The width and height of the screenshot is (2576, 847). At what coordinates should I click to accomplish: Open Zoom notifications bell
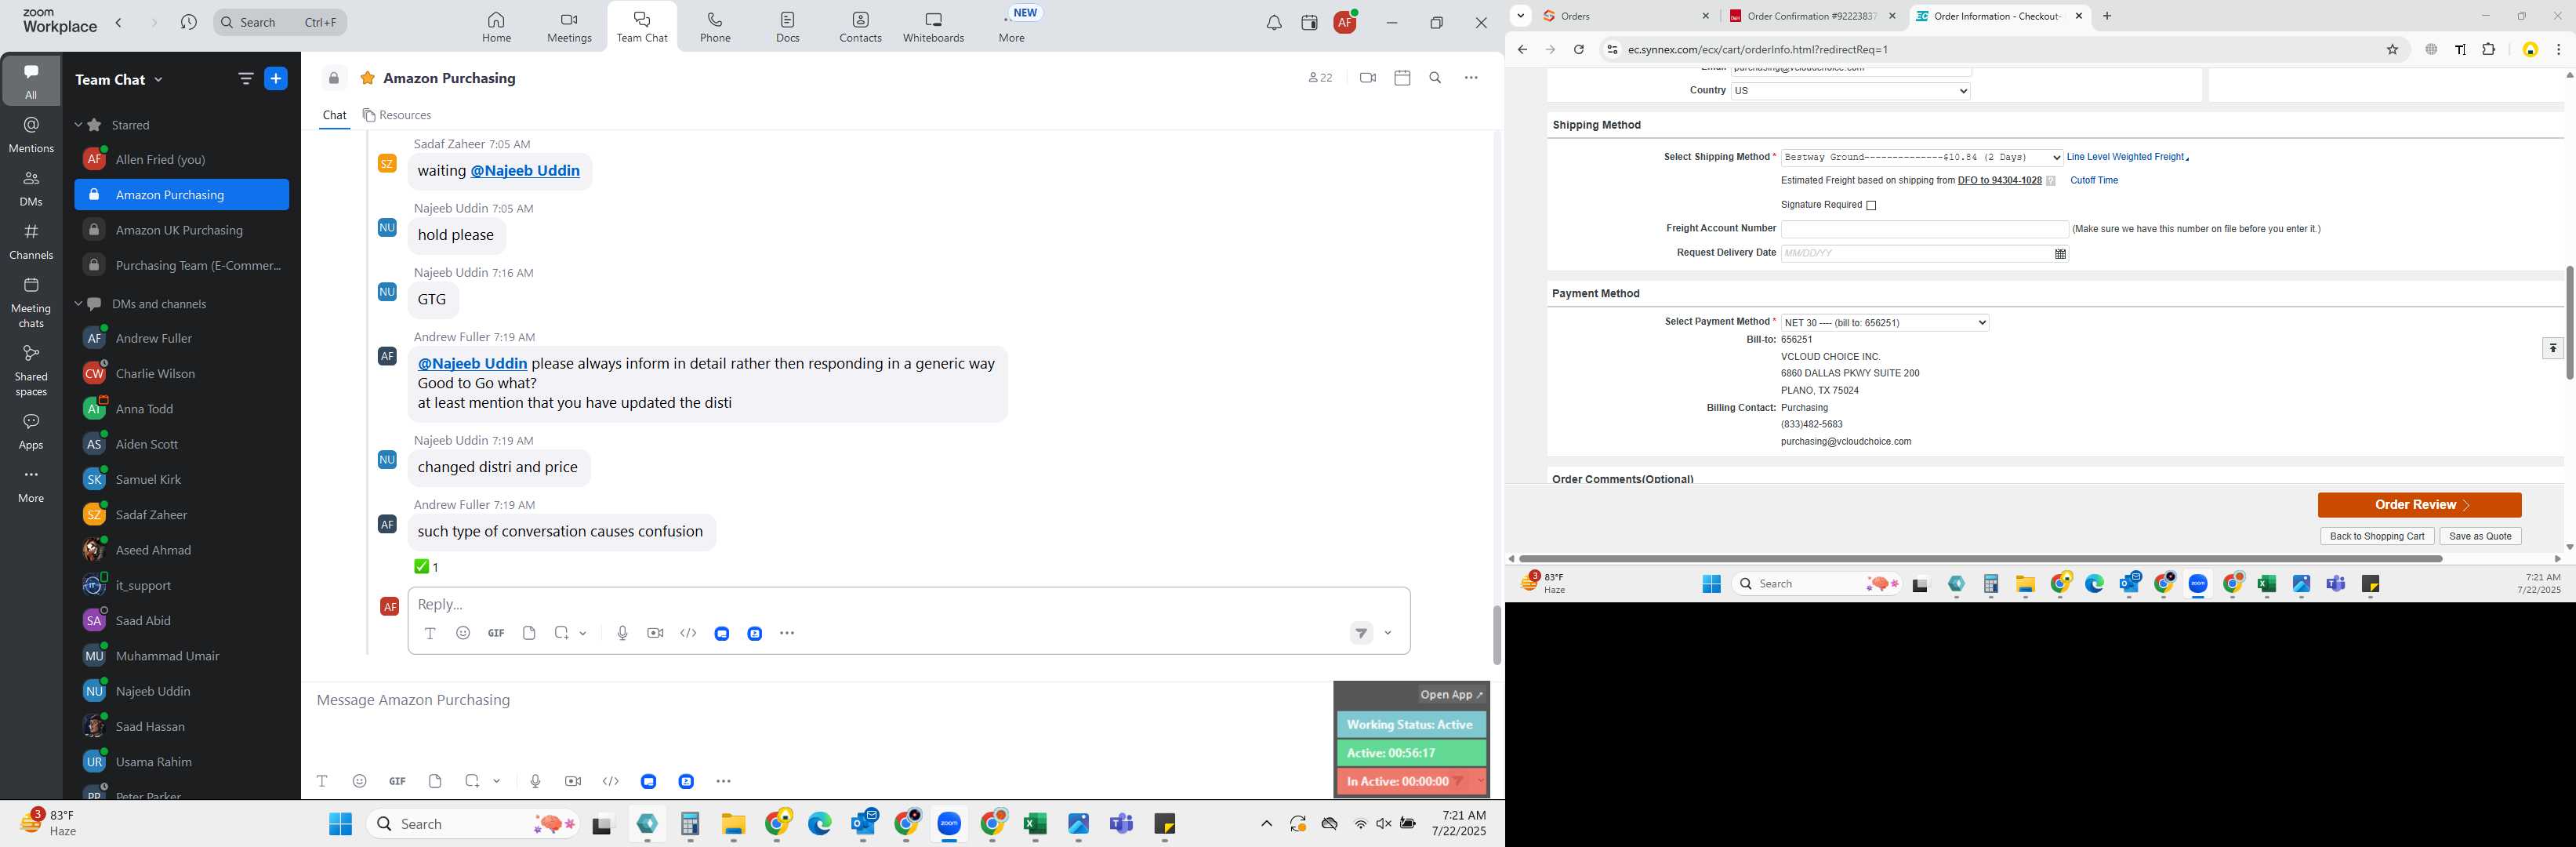(1273, 23)
